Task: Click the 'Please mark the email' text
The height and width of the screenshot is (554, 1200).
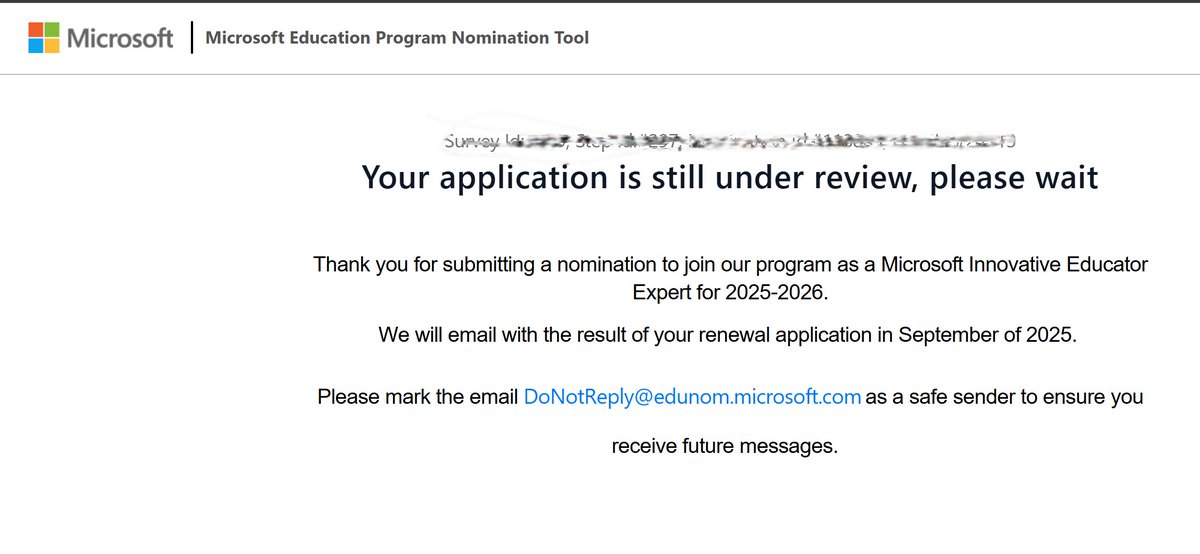Action: pyautogui.click(x=418, y=397)
